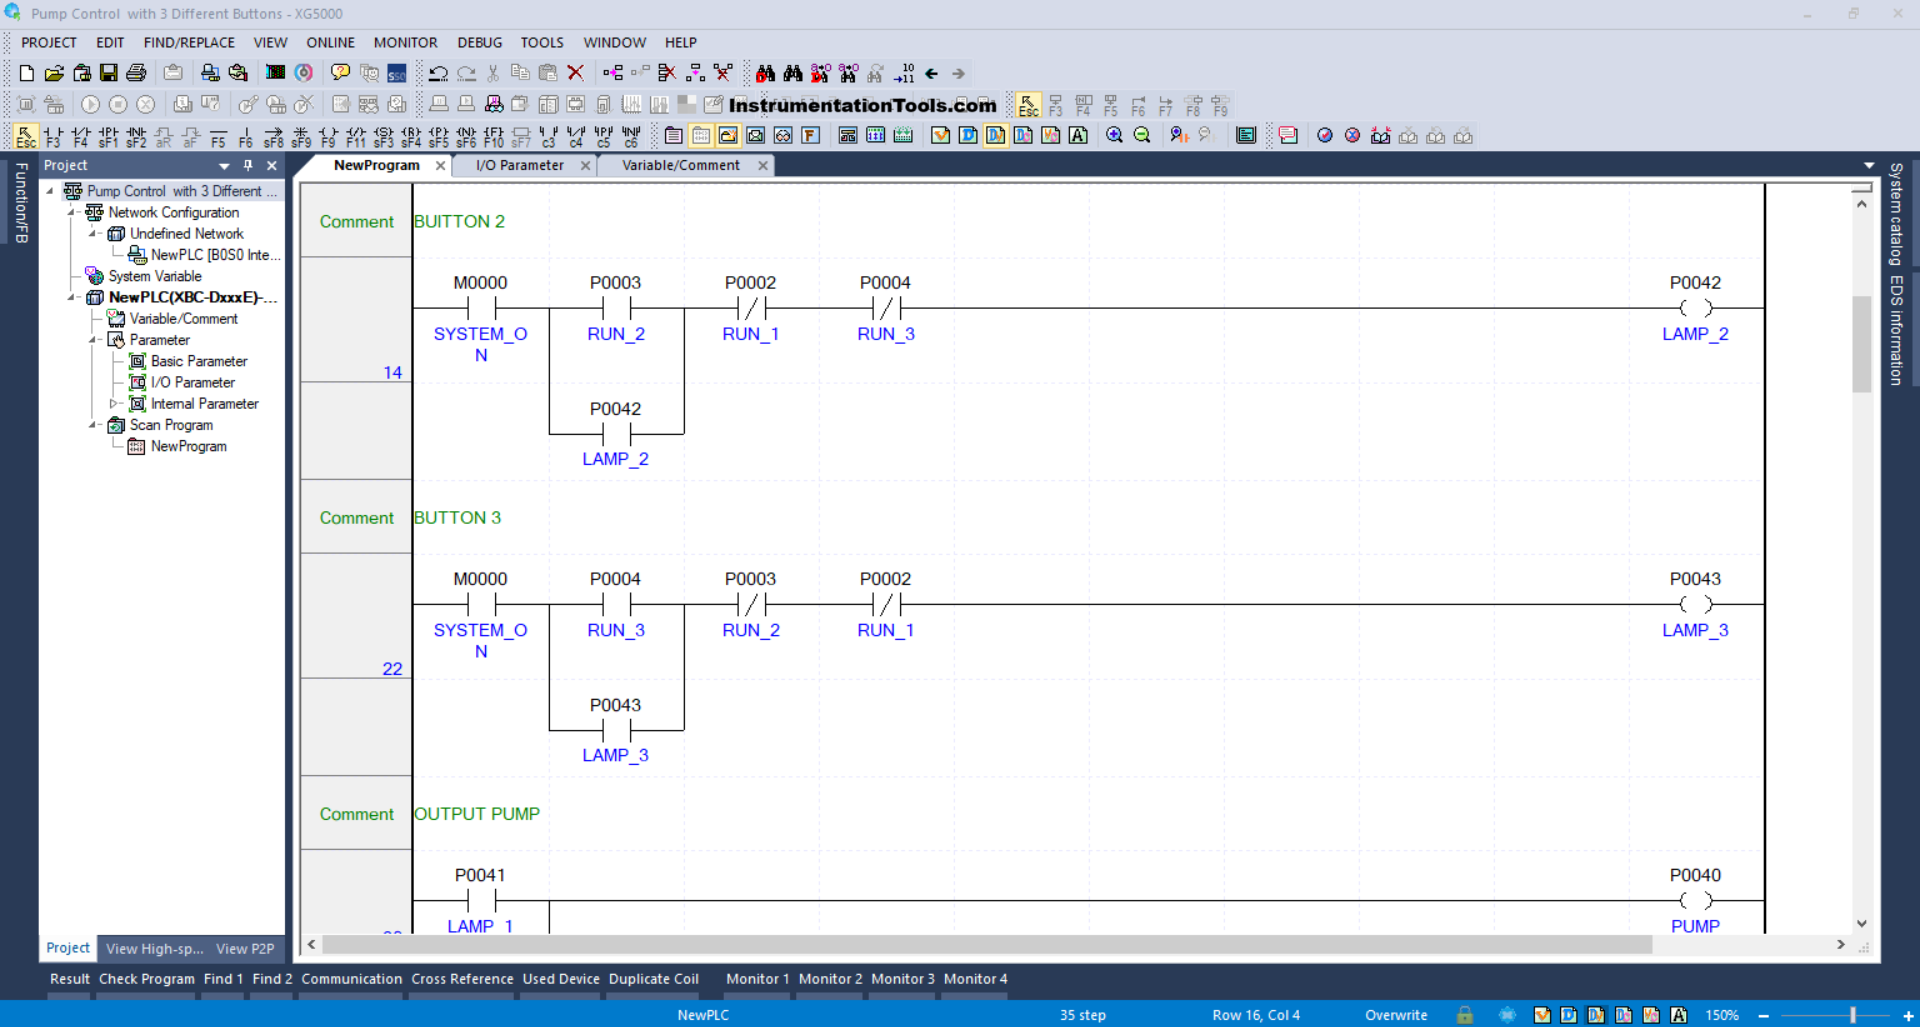
Task: Select the output coil F9 tool
Action: pos(329,136)
